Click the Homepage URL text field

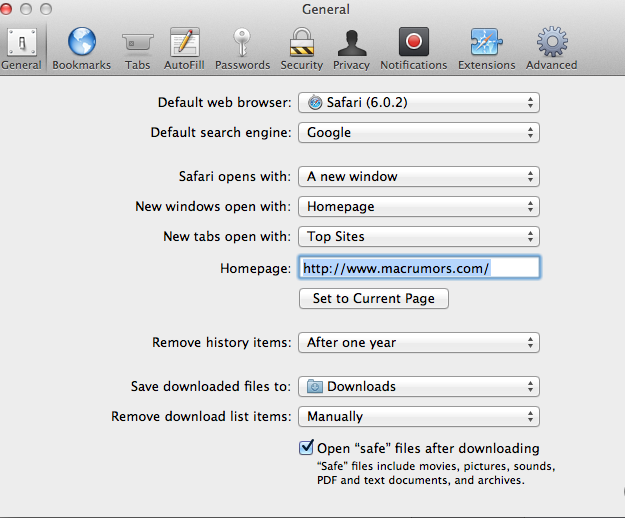419,268
